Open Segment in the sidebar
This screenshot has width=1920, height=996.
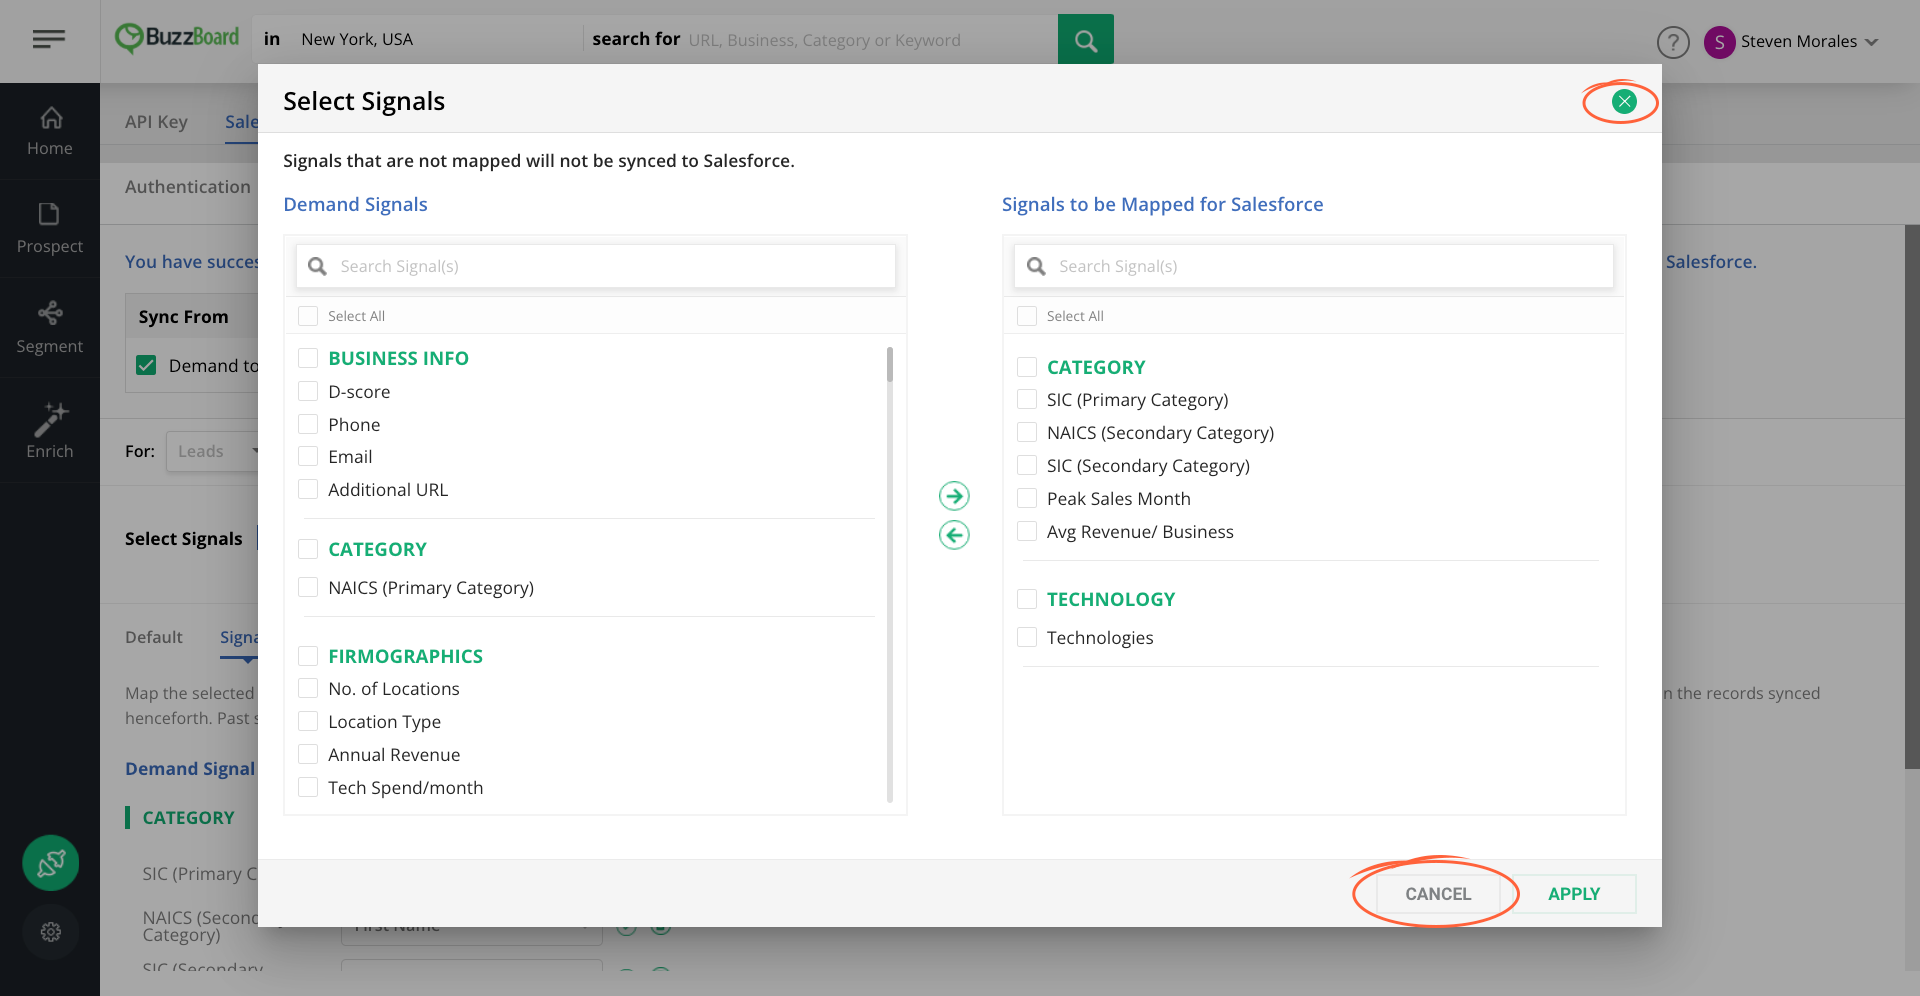[x=50, y=327]
